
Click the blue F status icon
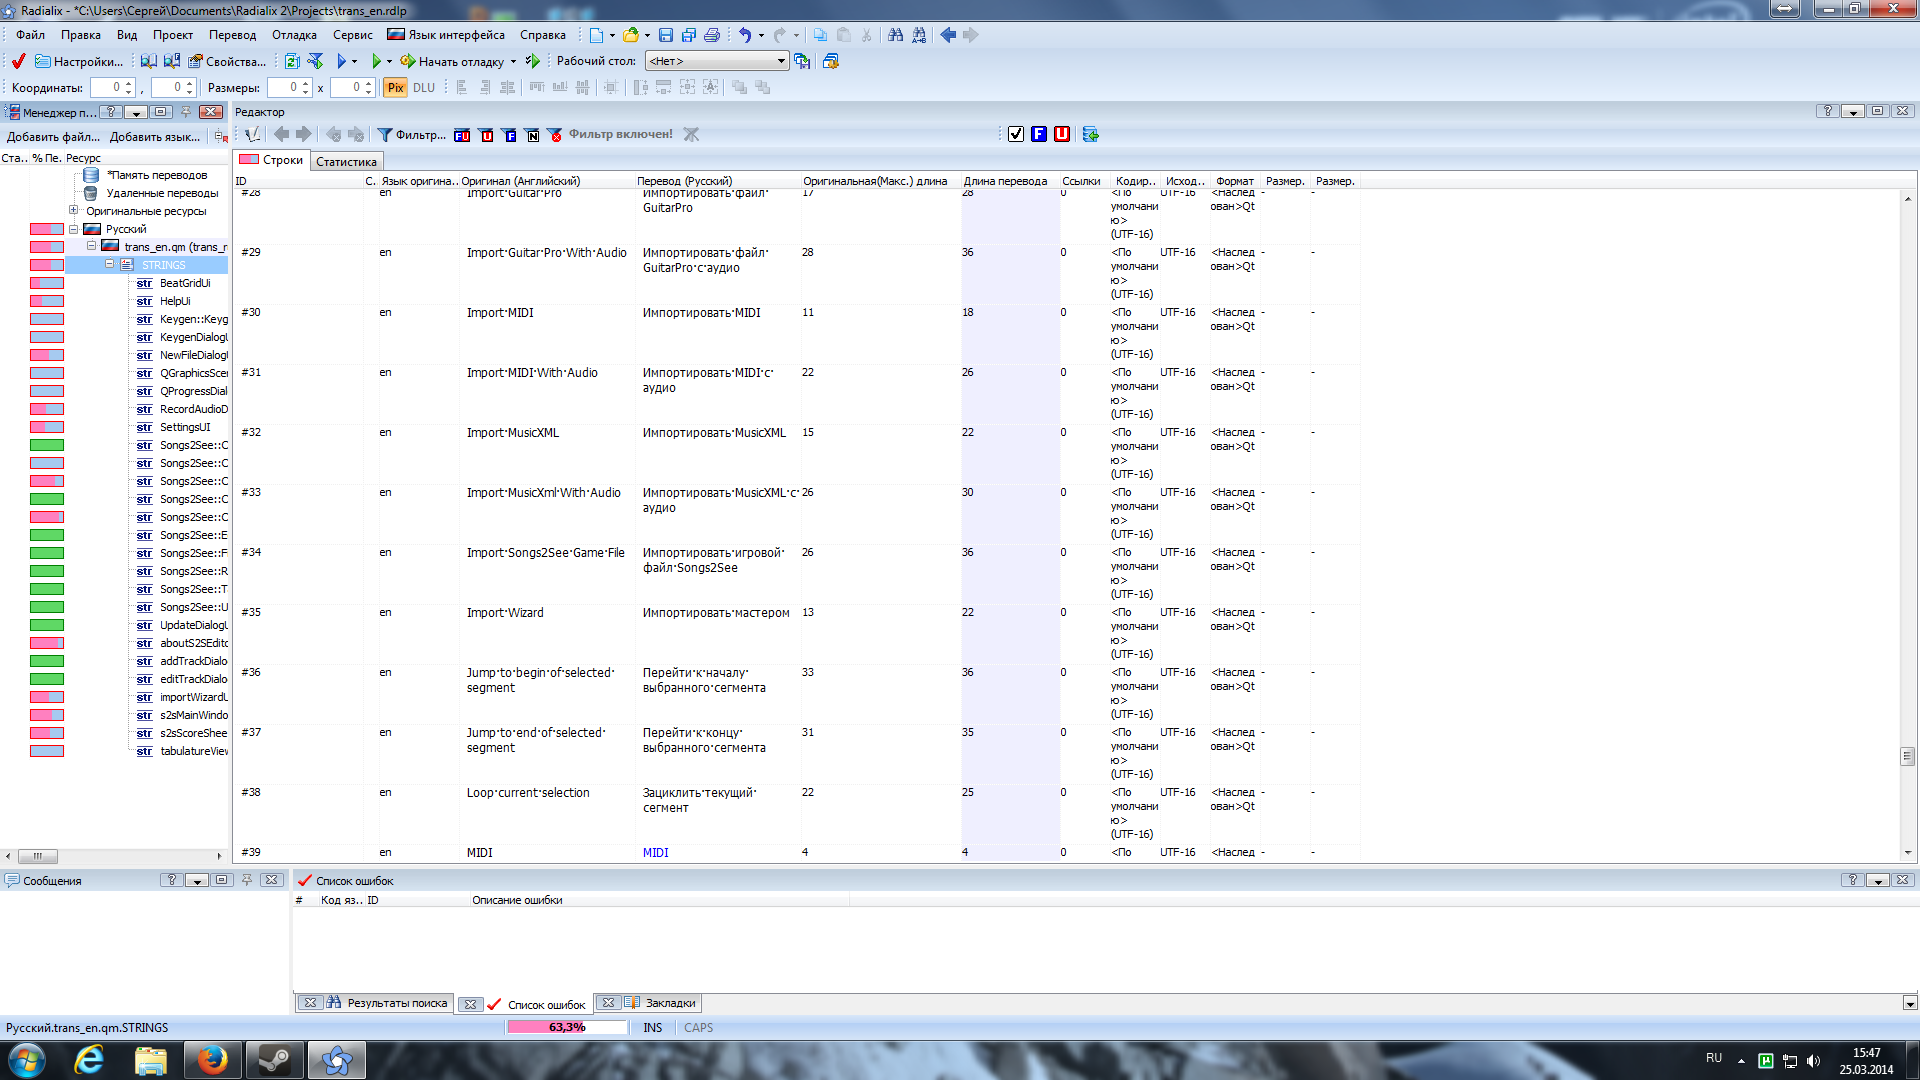(1039, 134)
